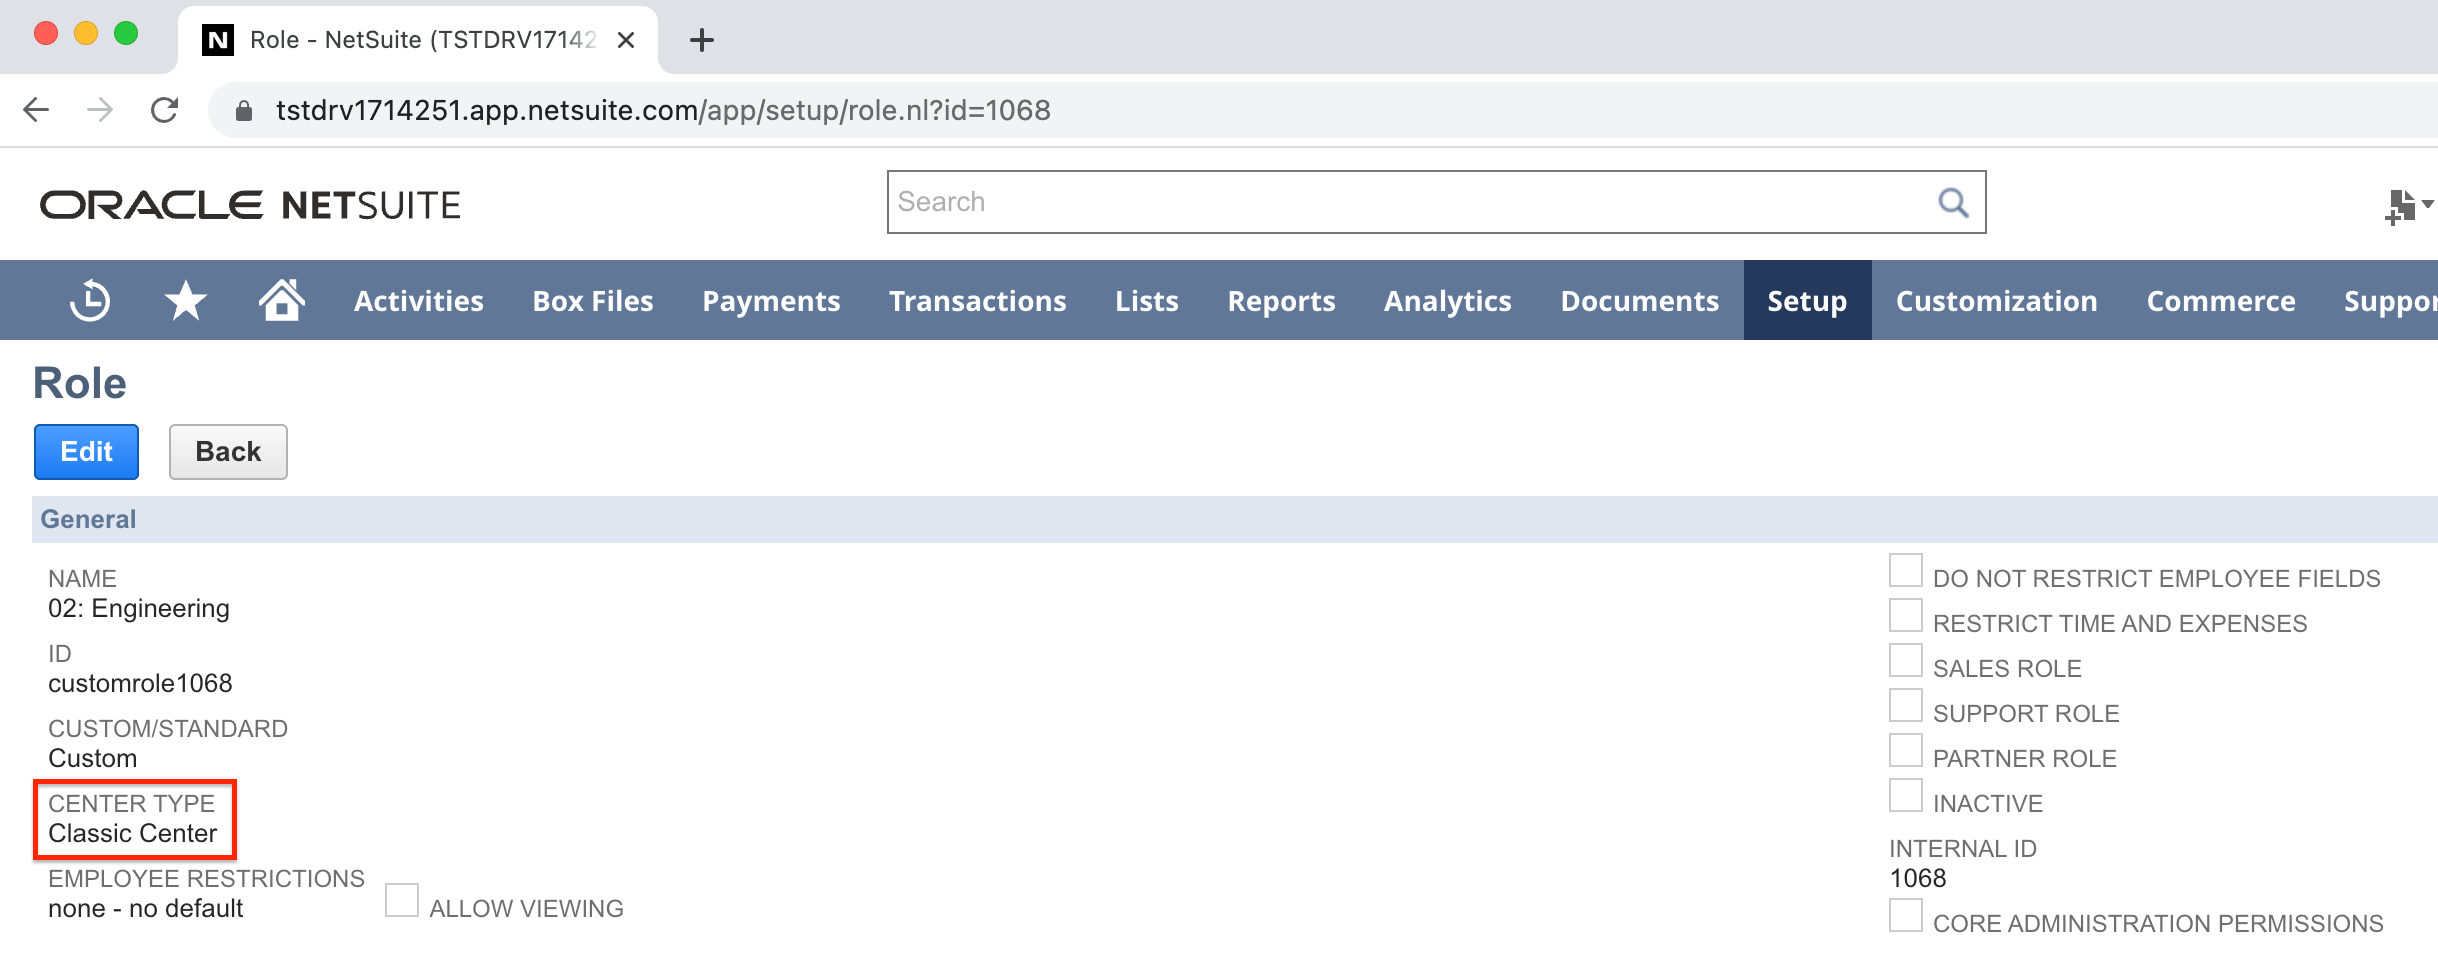Viewport: 2438px width, 964px height.
Task: Expand the Reports menu
Action: pyautogui.click(x=1281, y=301)
